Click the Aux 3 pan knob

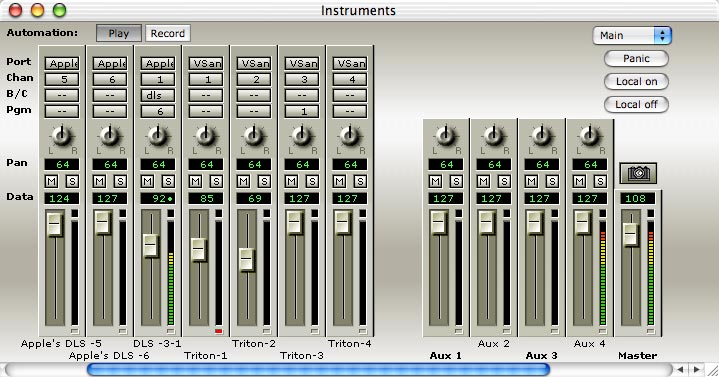(x=542, y=135)
